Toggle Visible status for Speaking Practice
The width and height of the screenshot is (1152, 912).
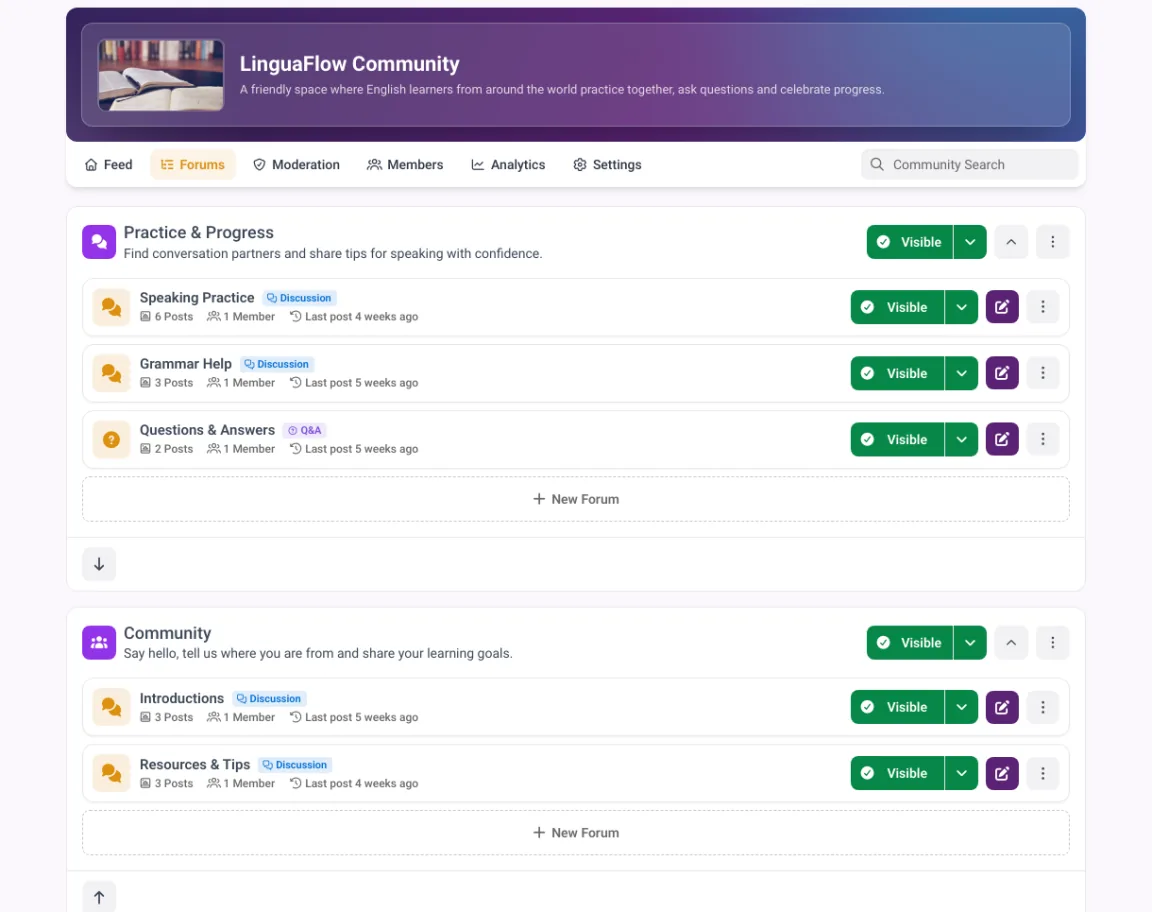897,307
